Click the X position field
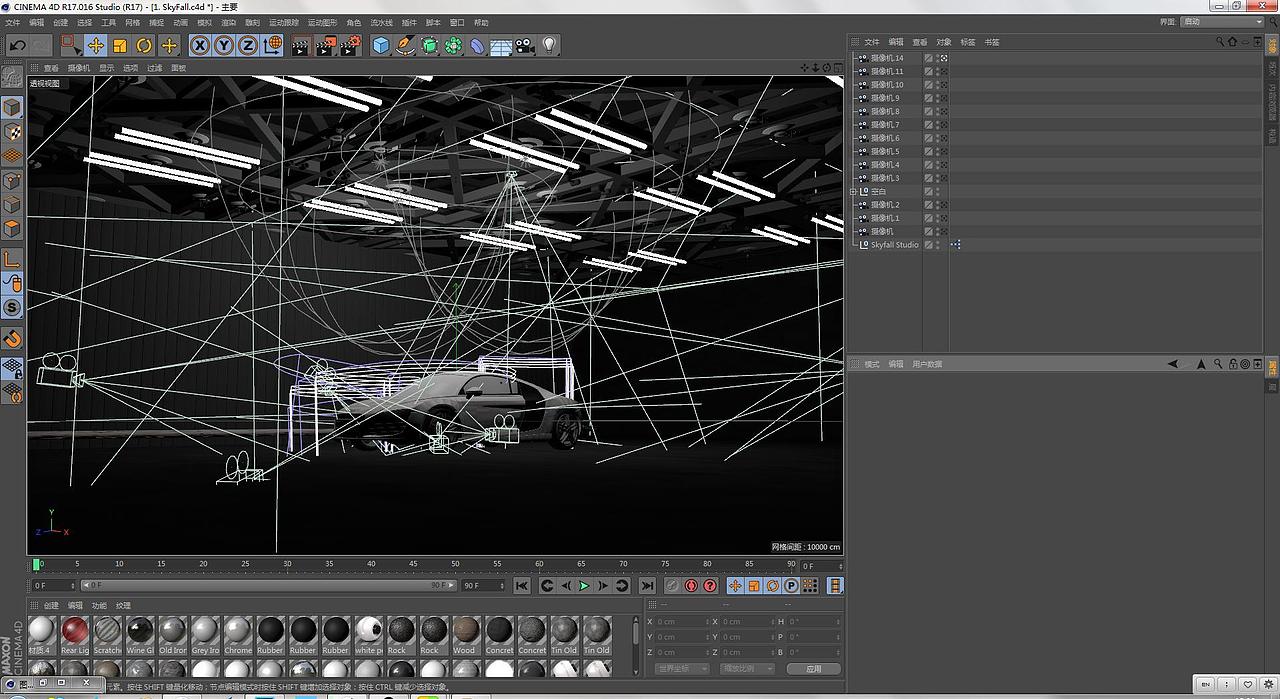 coord(681,622)
